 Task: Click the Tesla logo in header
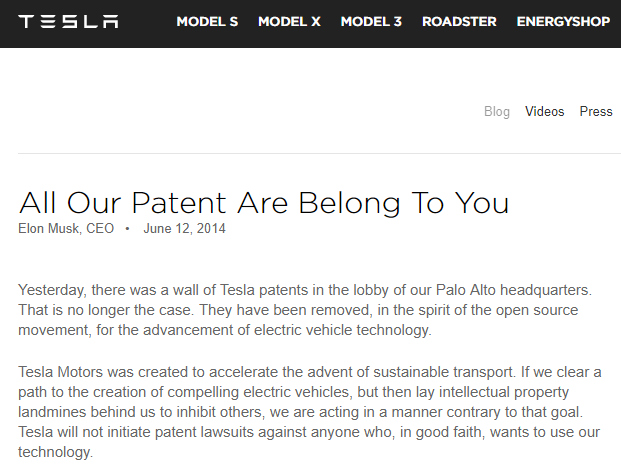tap(68, 21)
